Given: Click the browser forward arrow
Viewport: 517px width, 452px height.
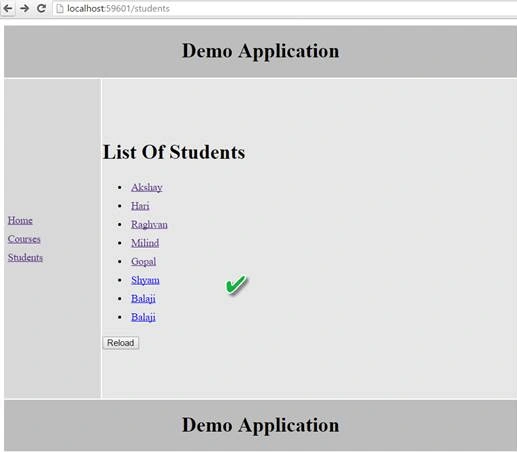Looking at the screenshot, I should pos(24,8).
